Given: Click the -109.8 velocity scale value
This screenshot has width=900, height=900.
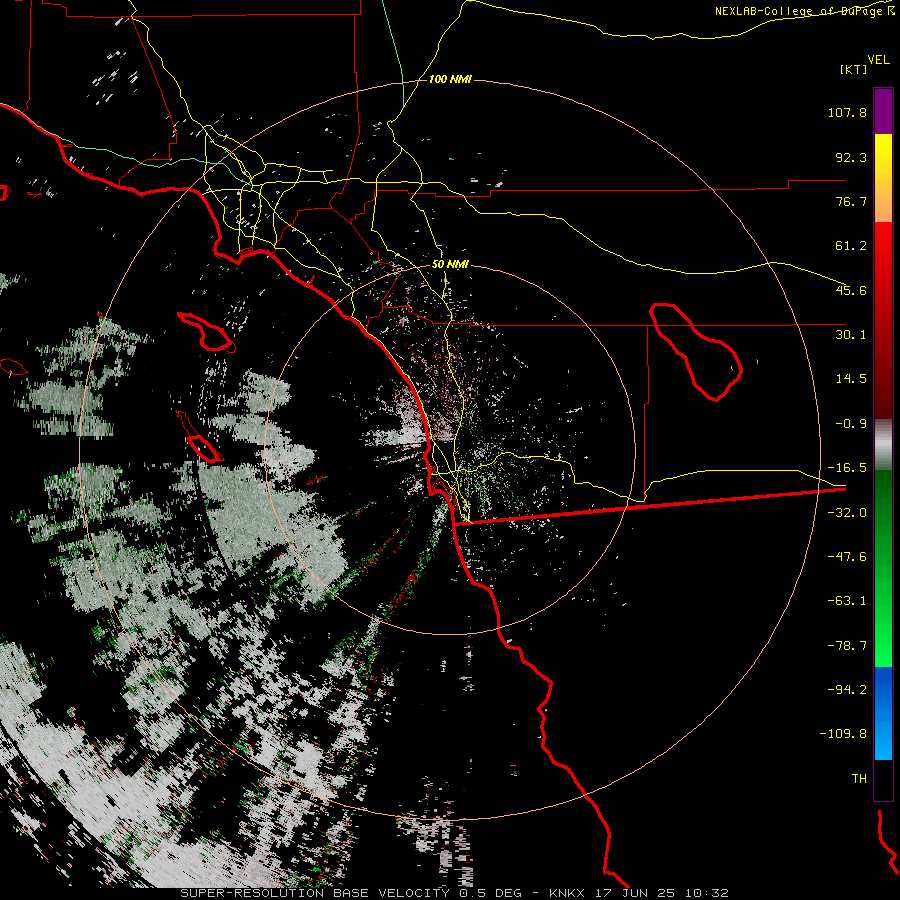Looking at the screenshot, I should (x=844, y=734).
